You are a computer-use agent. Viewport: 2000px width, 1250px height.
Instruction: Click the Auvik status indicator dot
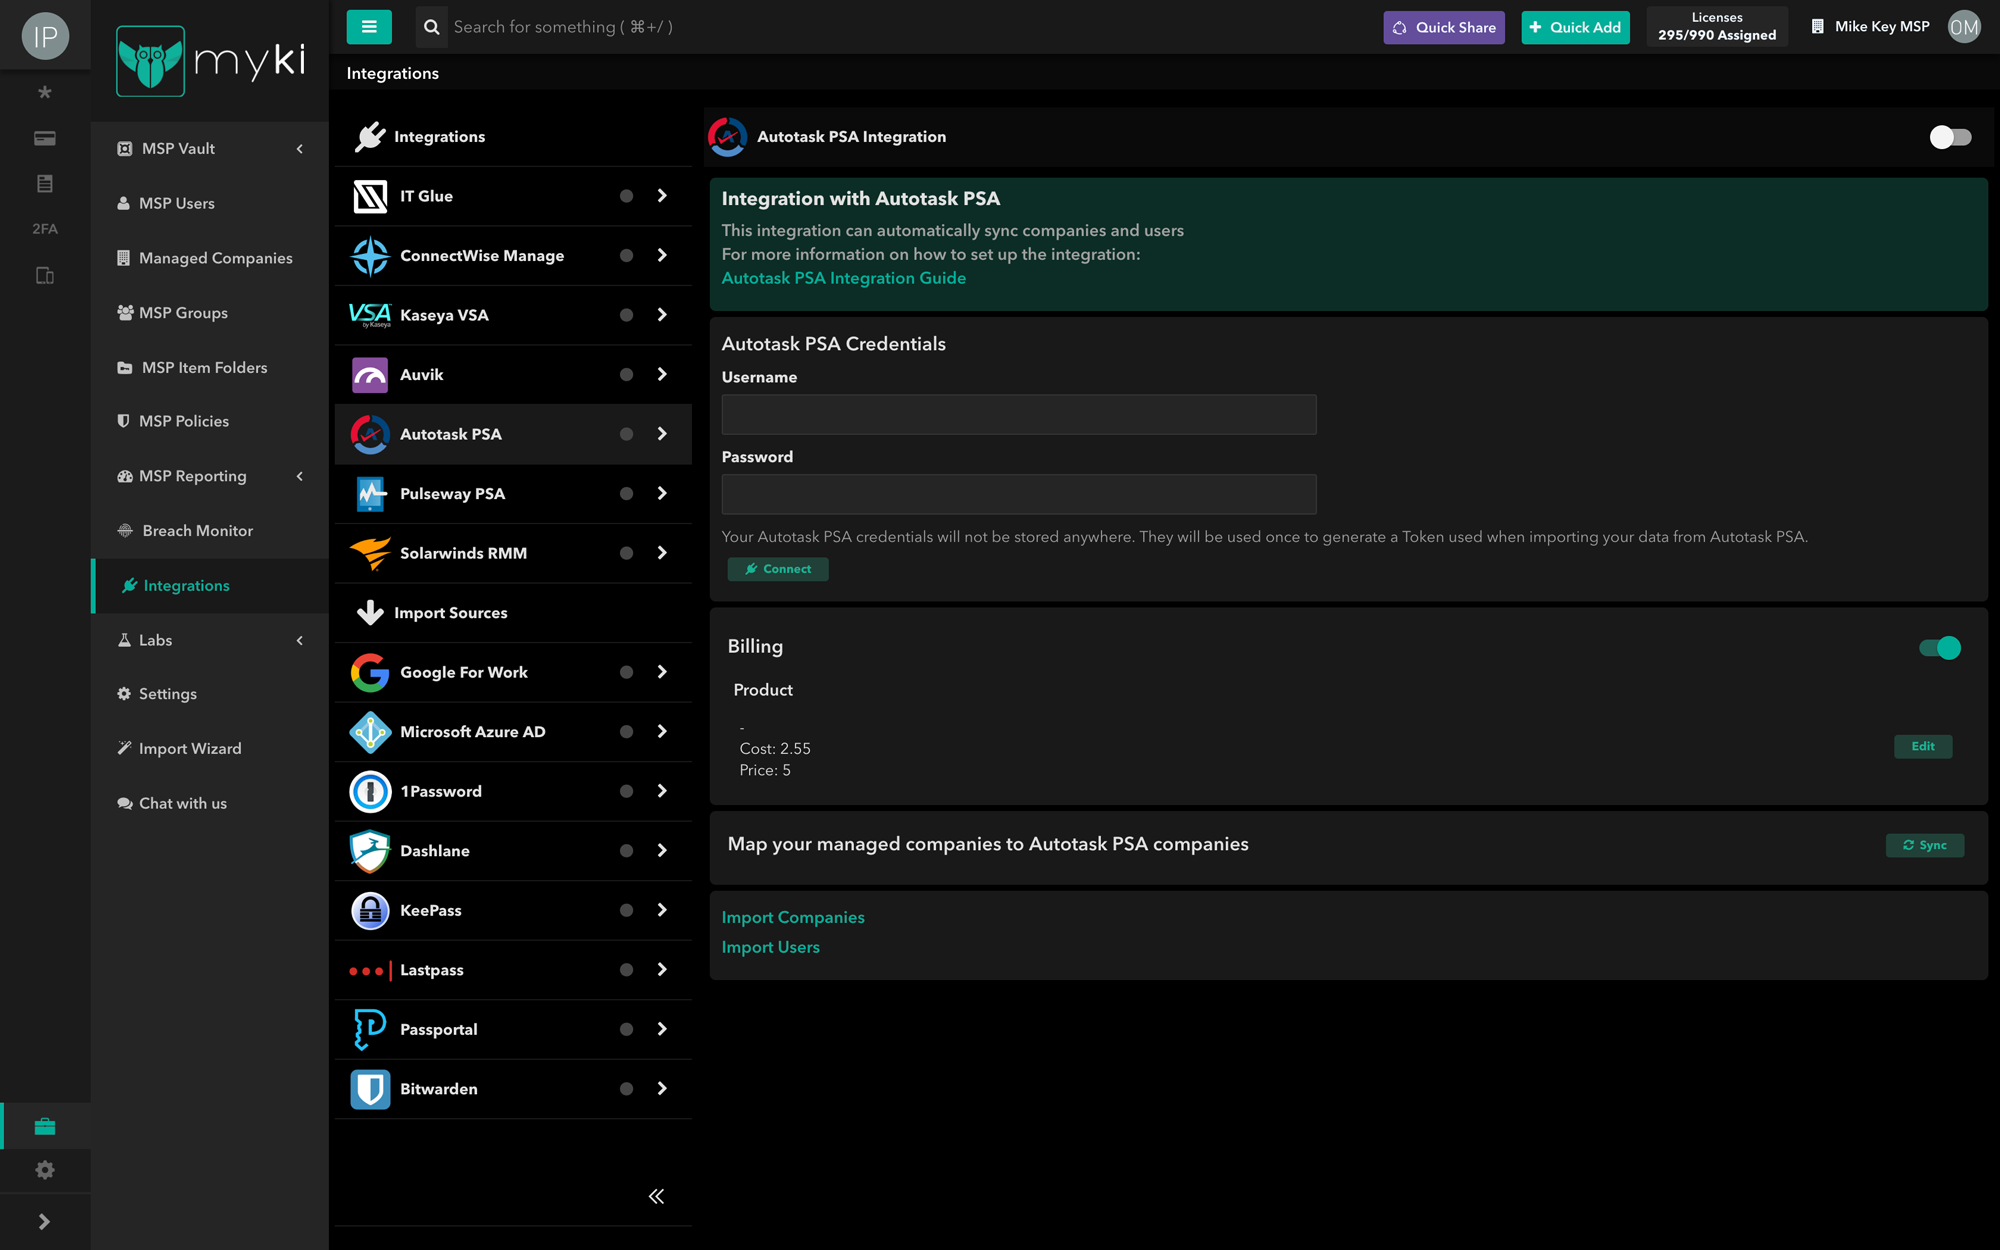pos(626,375)
